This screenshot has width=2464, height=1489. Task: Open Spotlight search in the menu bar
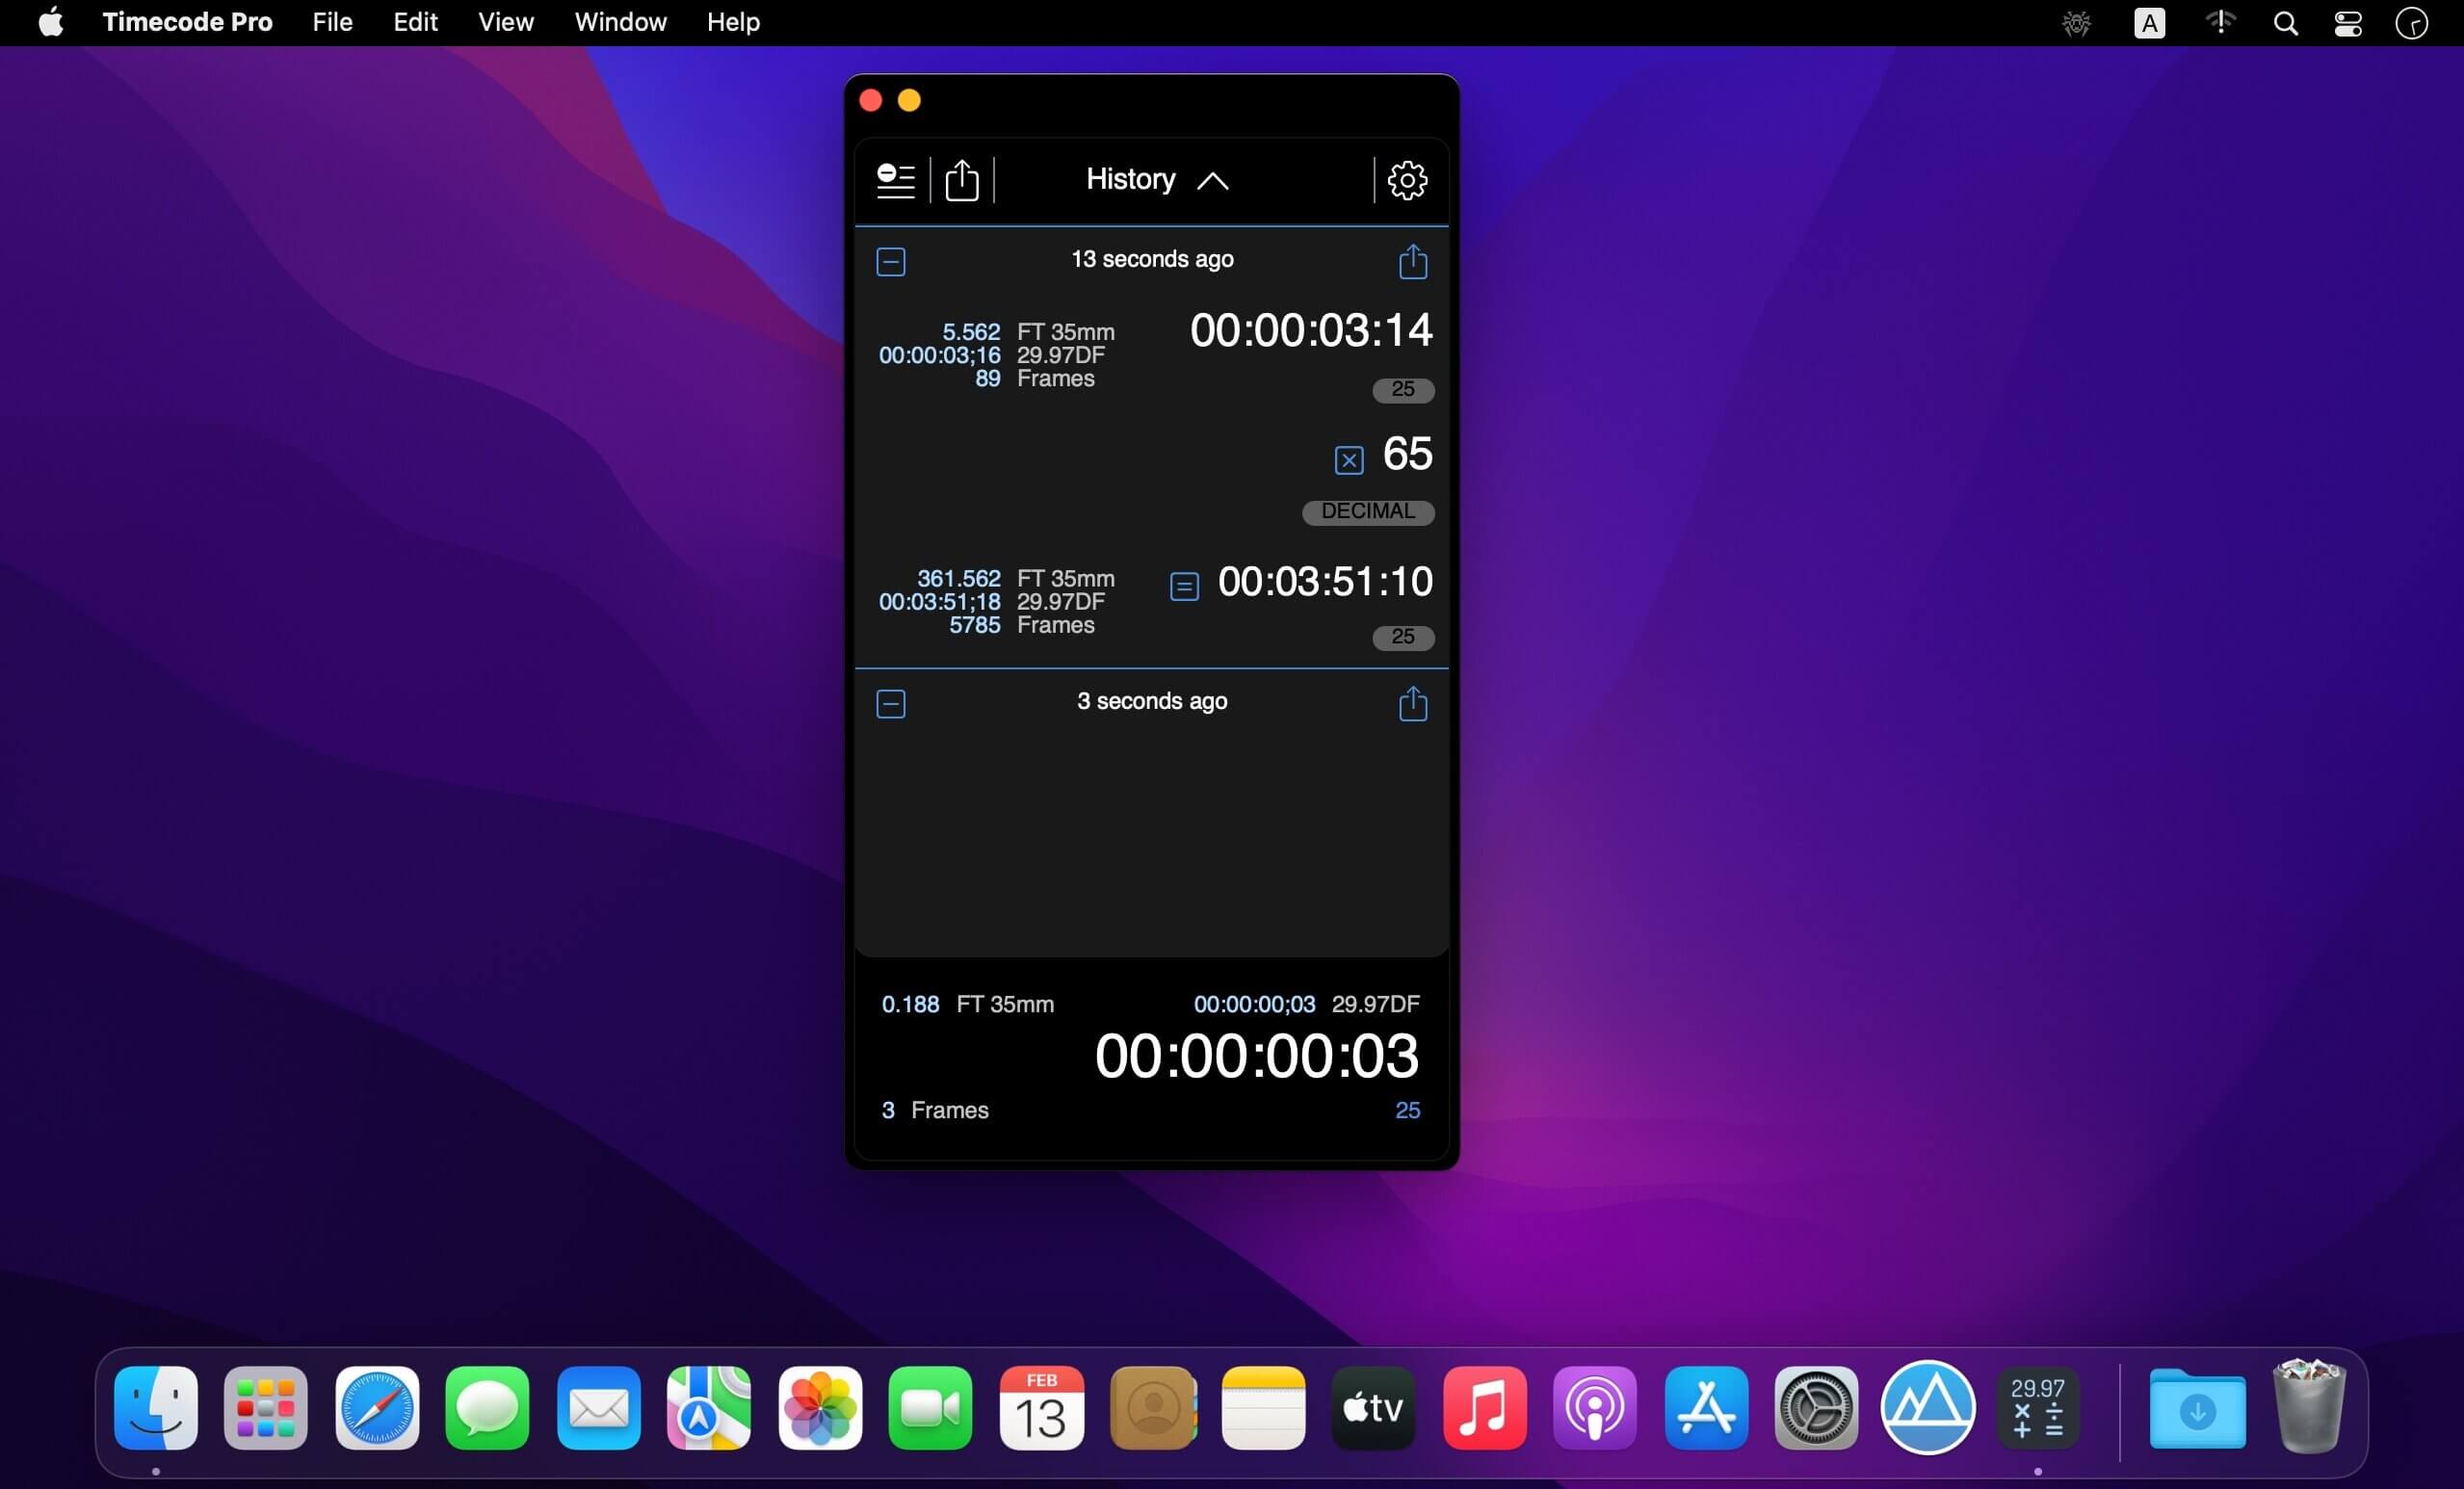pyautogui.click(x=2285, y=23)
